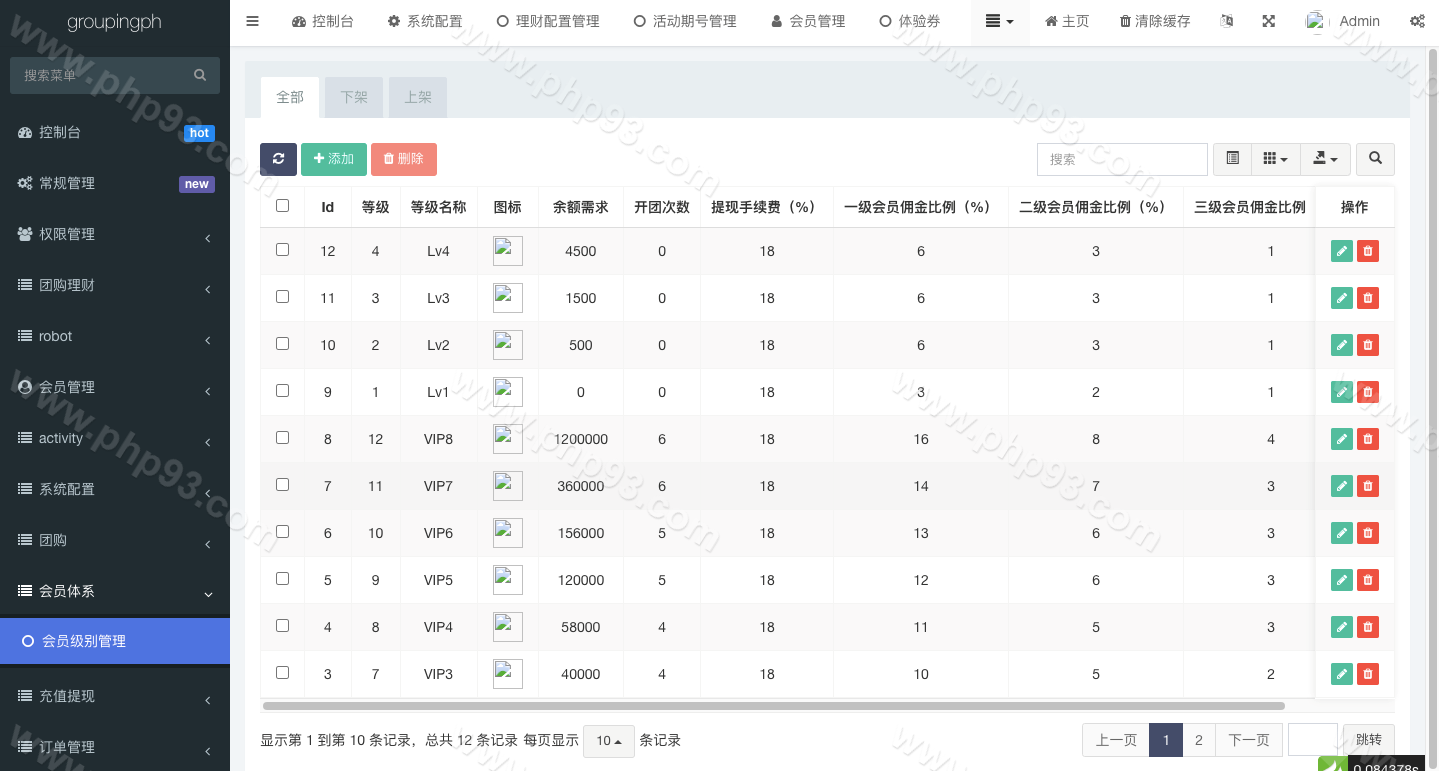Click the edit pencil icon for Lv4 row
This screenshot has height=771, width=1439.
(x=1341, y=251)
